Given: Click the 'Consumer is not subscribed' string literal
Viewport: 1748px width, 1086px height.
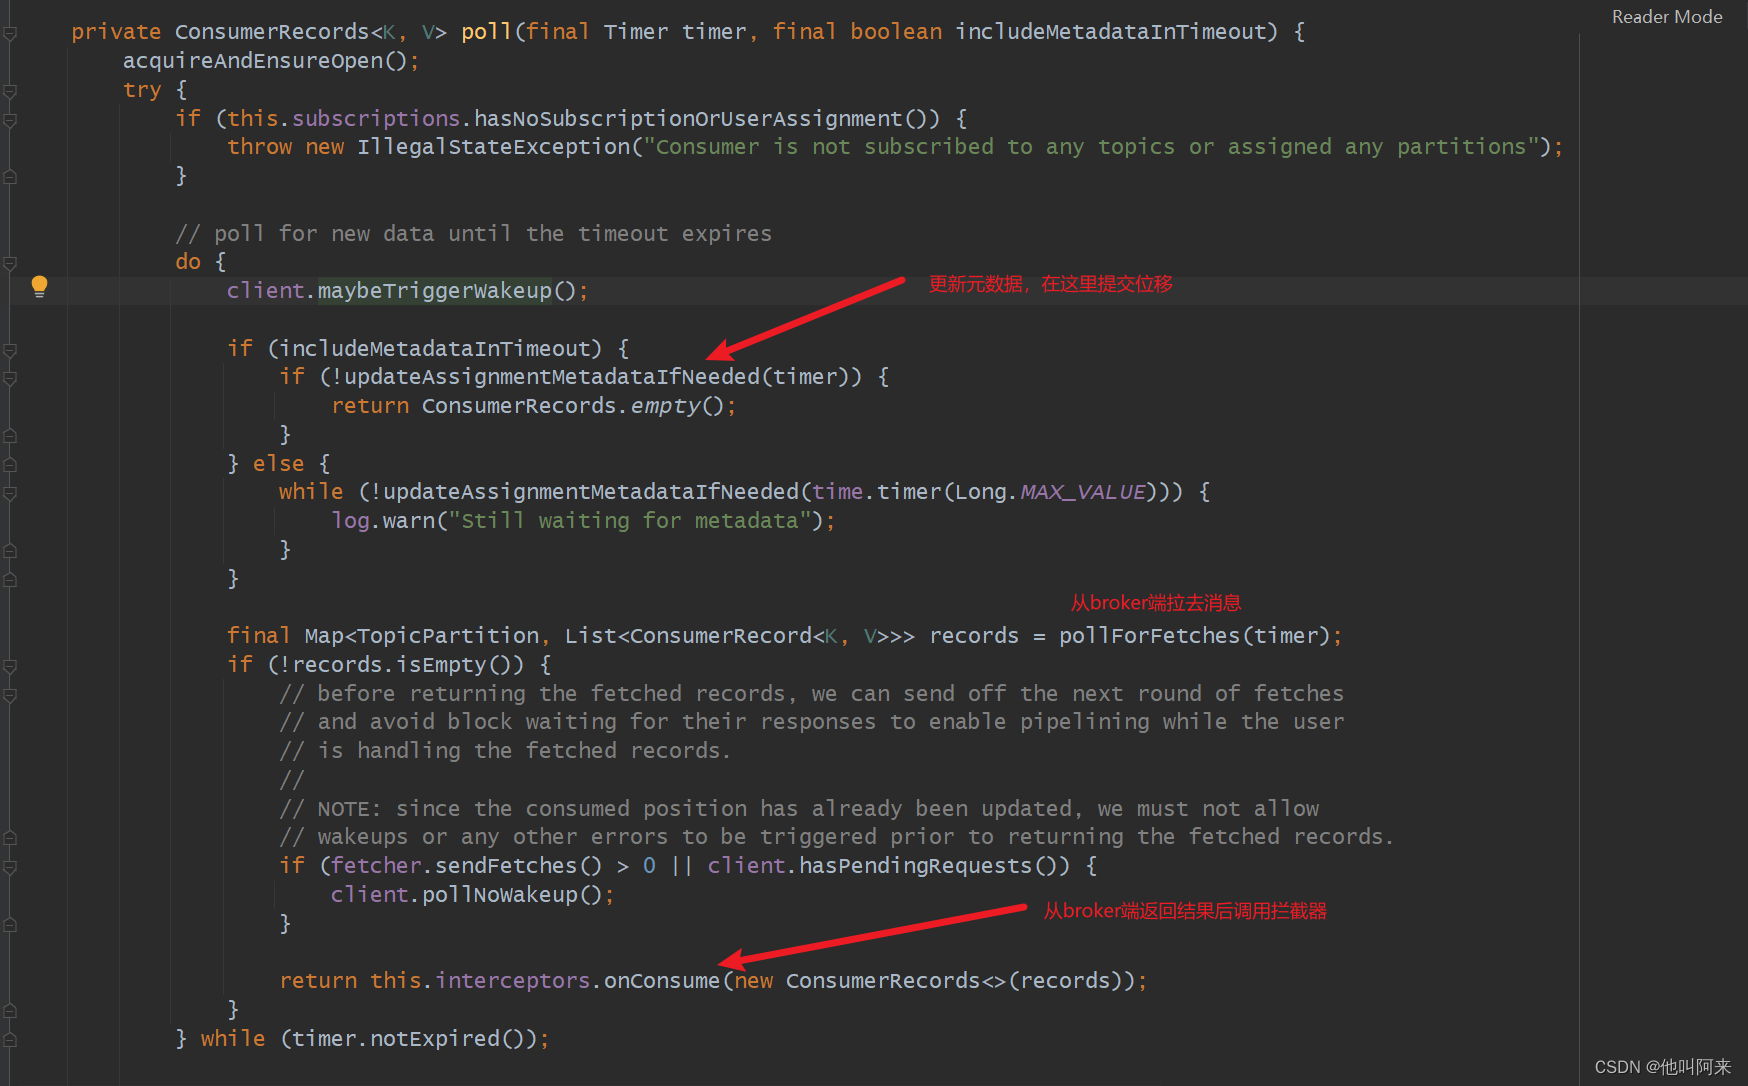Looking at the screenshot, I should (x=1093, y=147).
